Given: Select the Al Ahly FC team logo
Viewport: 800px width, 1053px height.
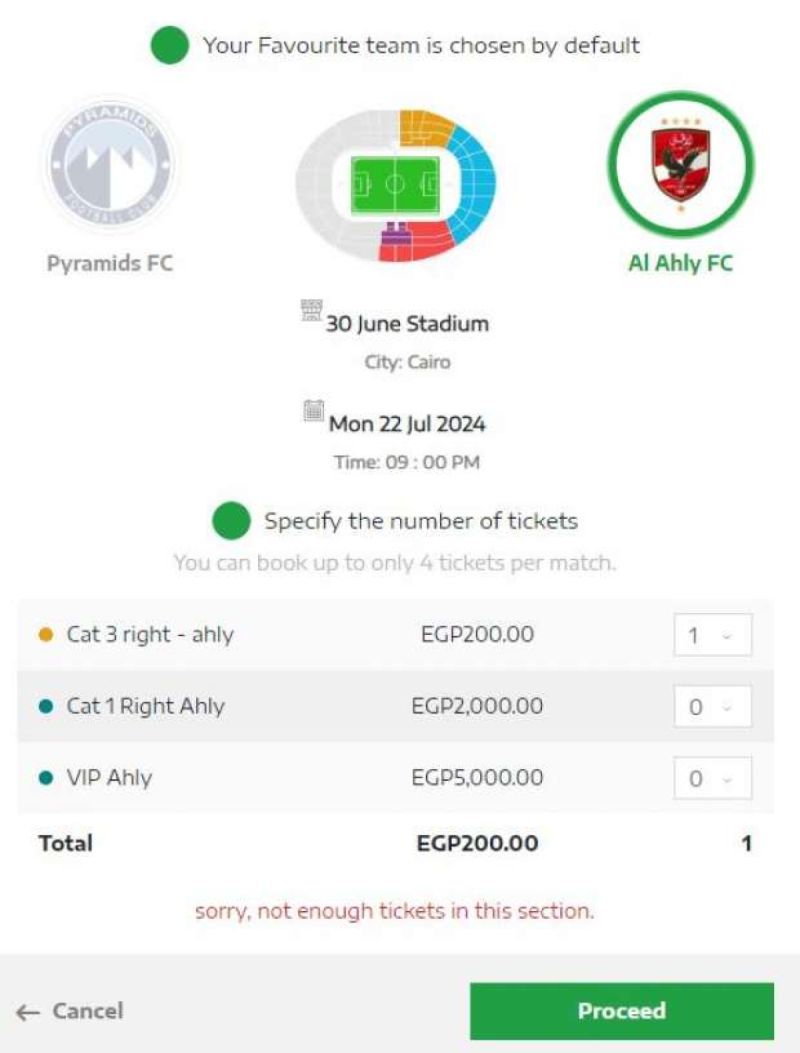Looking at the screenshot, I should pyautogui.click(x=680, y=163).
